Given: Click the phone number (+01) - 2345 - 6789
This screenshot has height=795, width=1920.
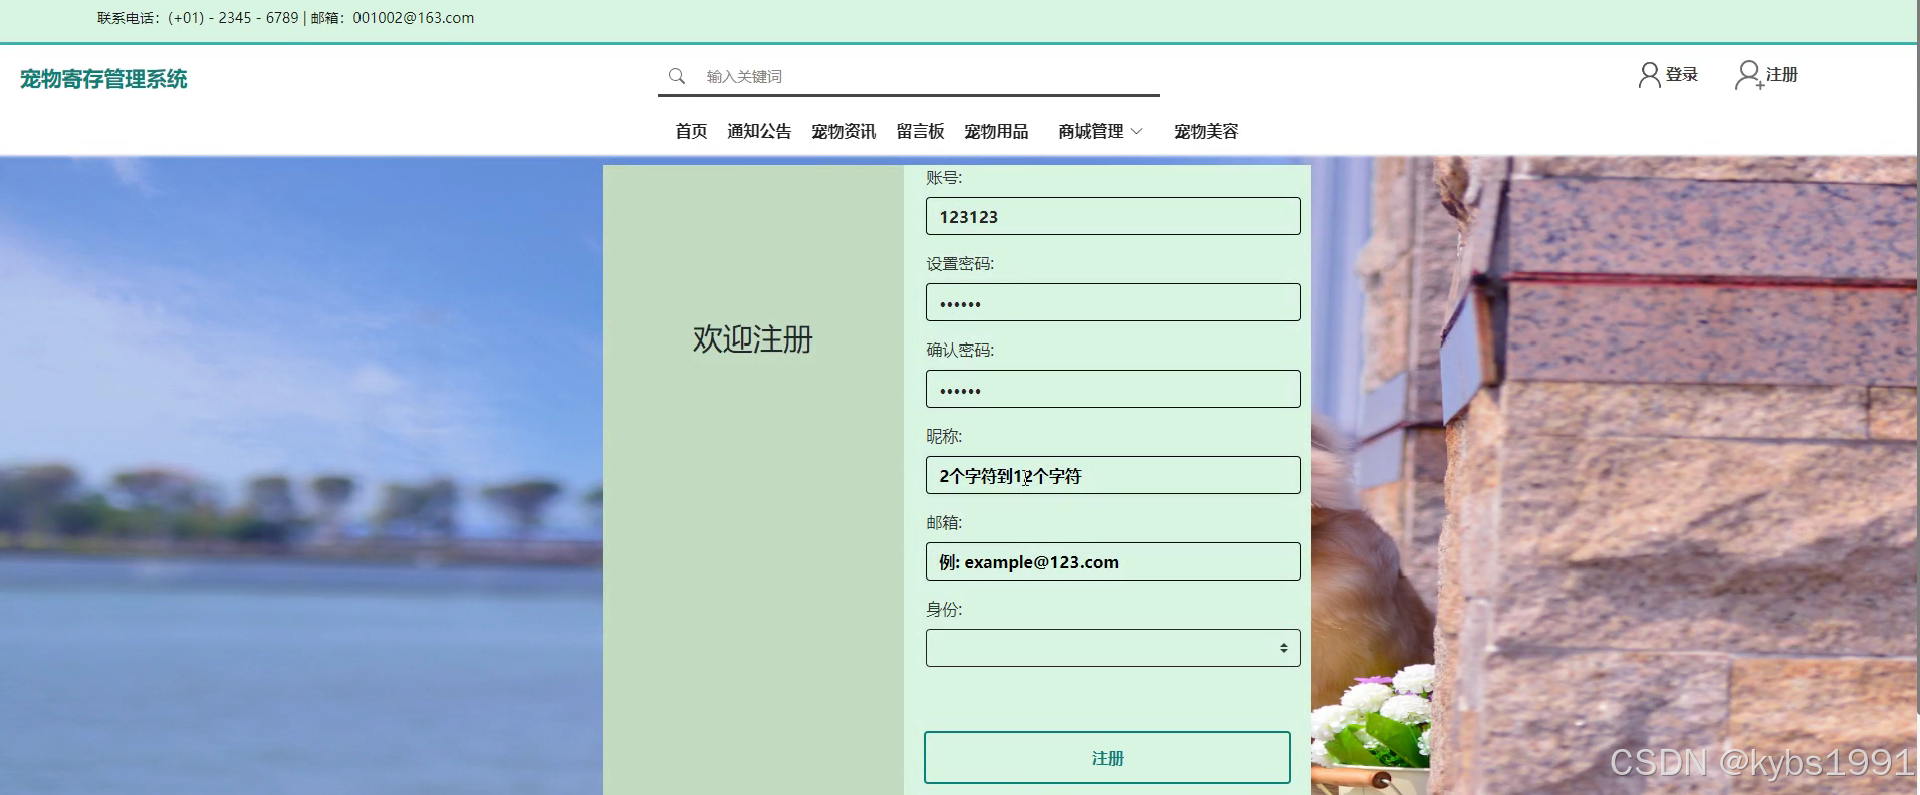Looking at the screenshot, I should (233, 18).
